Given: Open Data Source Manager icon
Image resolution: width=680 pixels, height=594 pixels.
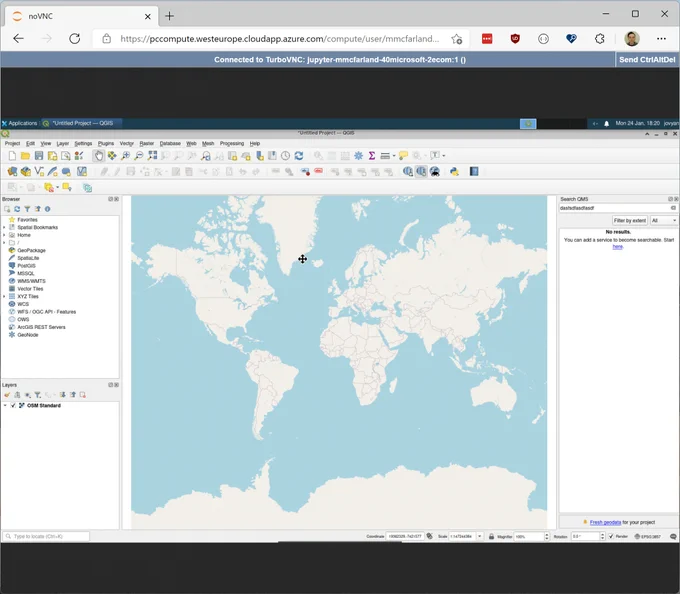Looking at the screenshot, I should click(x=12, y=172).
